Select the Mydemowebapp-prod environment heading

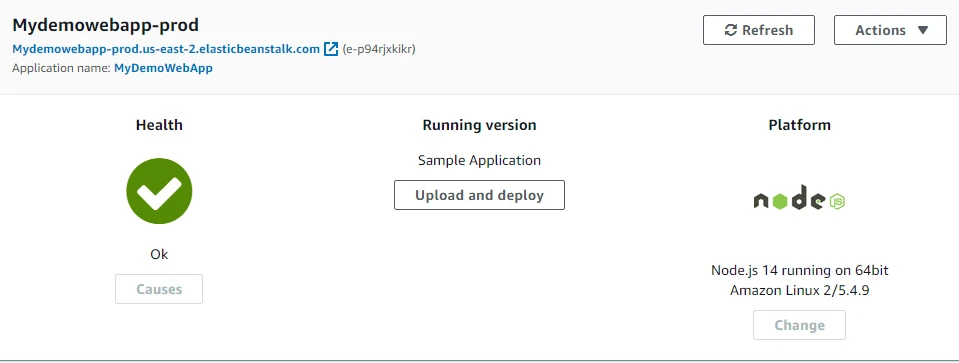(x=105, y=25)
